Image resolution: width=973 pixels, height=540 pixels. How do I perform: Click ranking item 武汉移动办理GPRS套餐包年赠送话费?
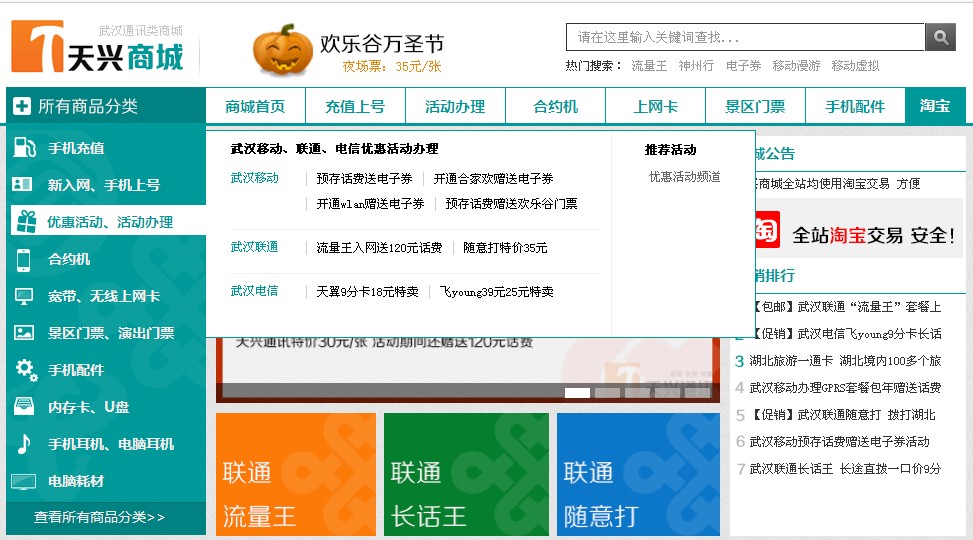[845, 388]
